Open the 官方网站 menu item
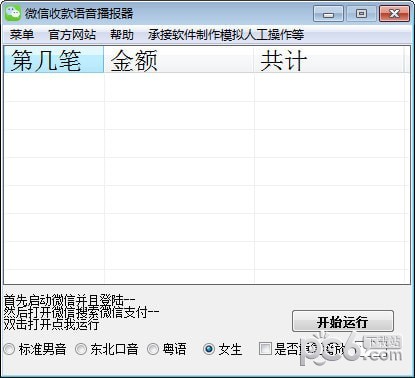Viewport: 415px width, 378px height. [x=72, y=35]
